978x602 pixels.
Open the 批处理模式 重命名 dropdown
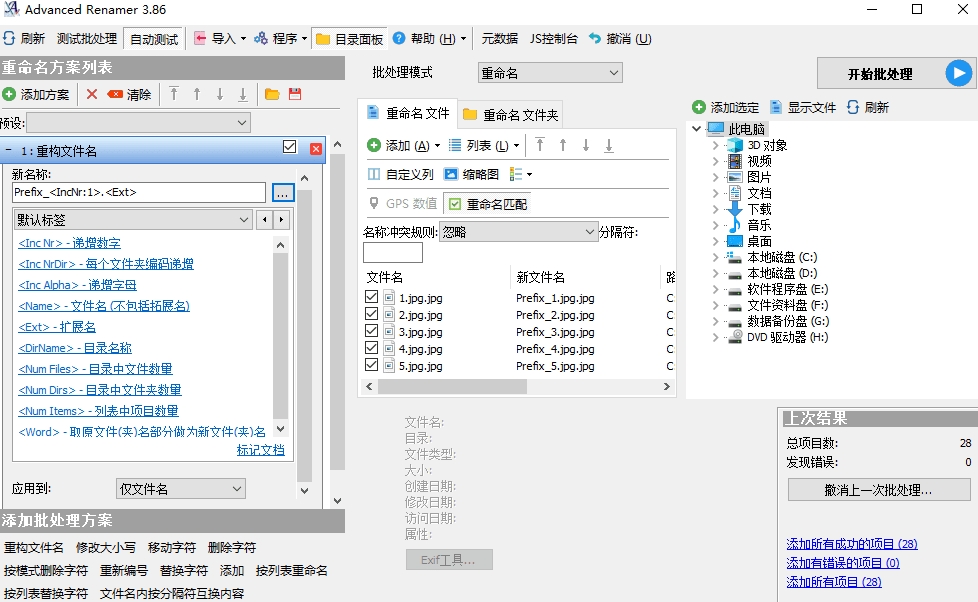[x=550, y=73]
